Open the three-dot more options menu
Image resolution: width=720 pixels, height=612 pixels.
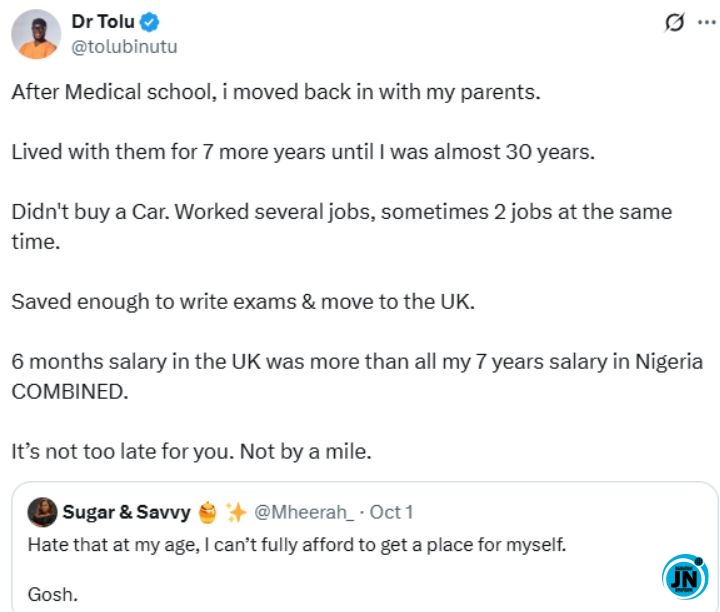[x=704, y=23]
